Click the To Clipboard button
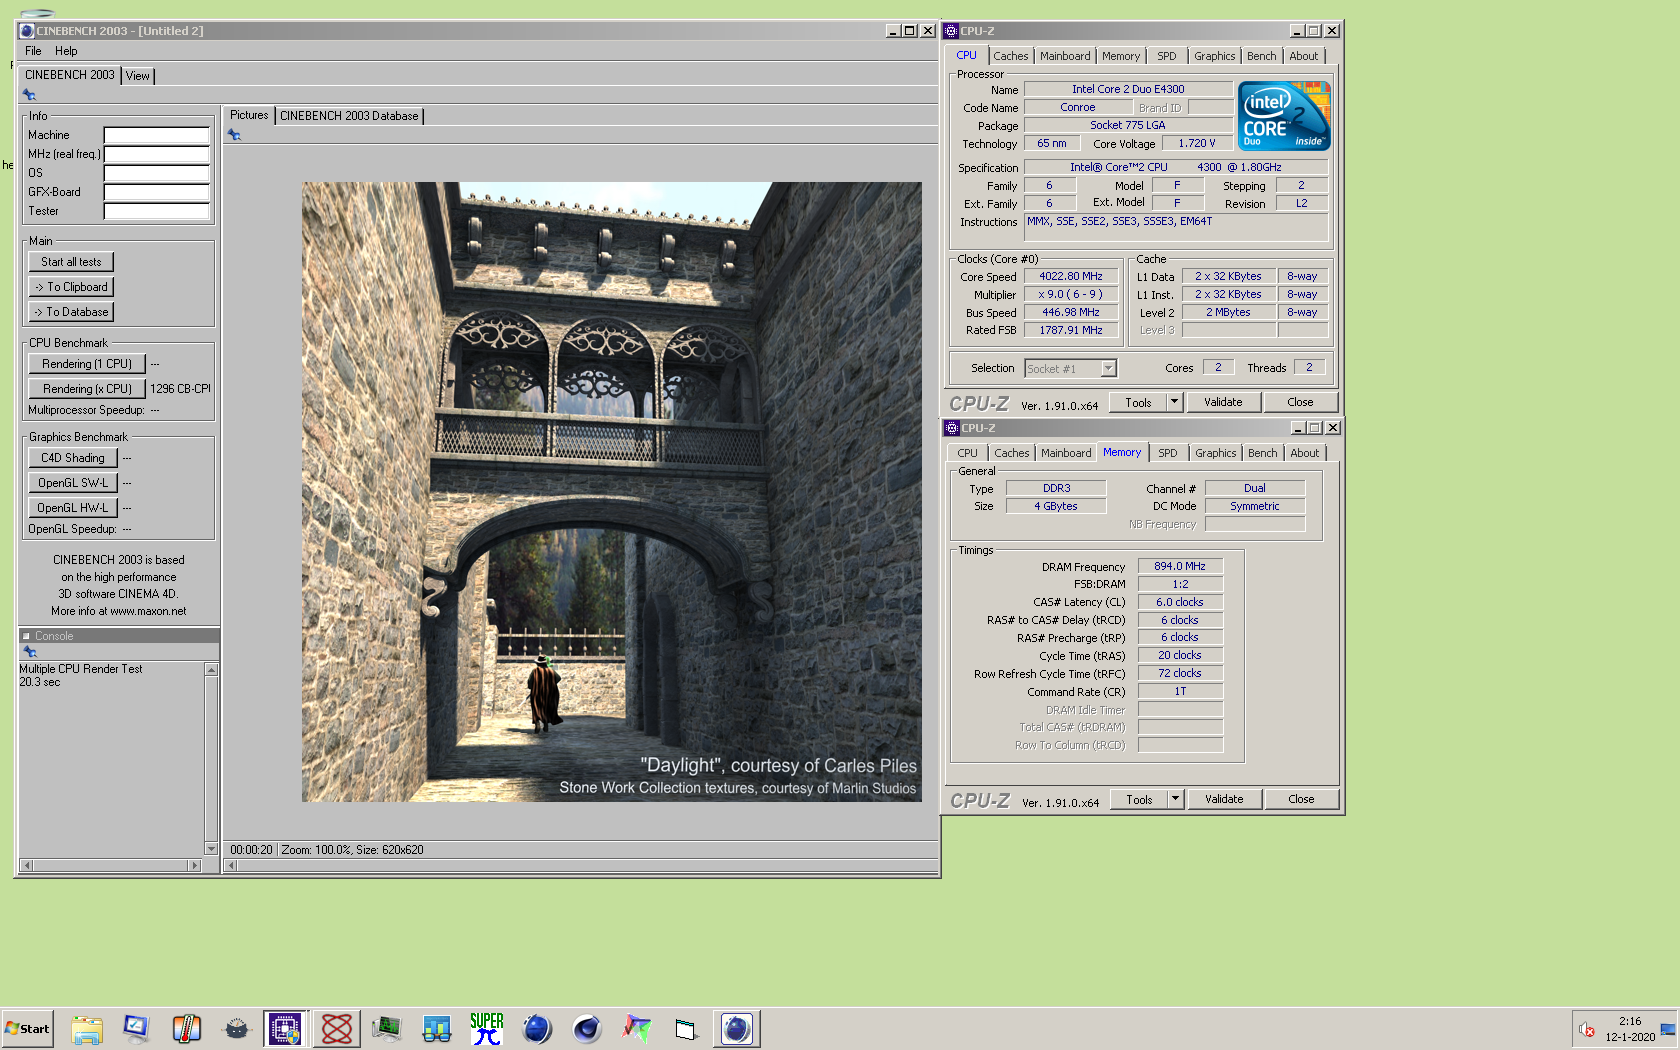 [71, 287]
